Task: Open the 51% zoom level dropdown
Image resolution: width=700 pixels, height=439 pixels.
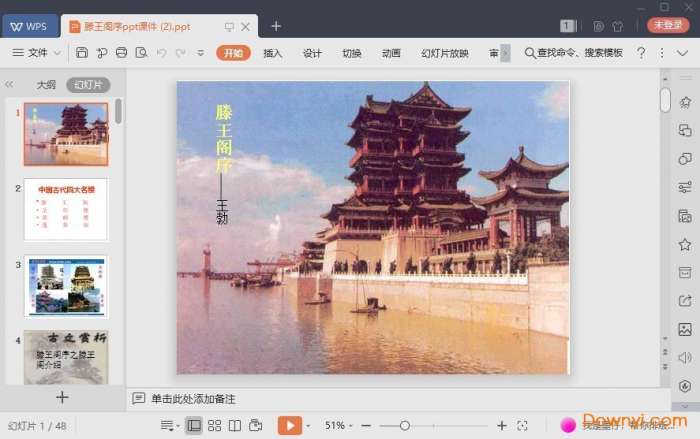Action: pos(338,426)
